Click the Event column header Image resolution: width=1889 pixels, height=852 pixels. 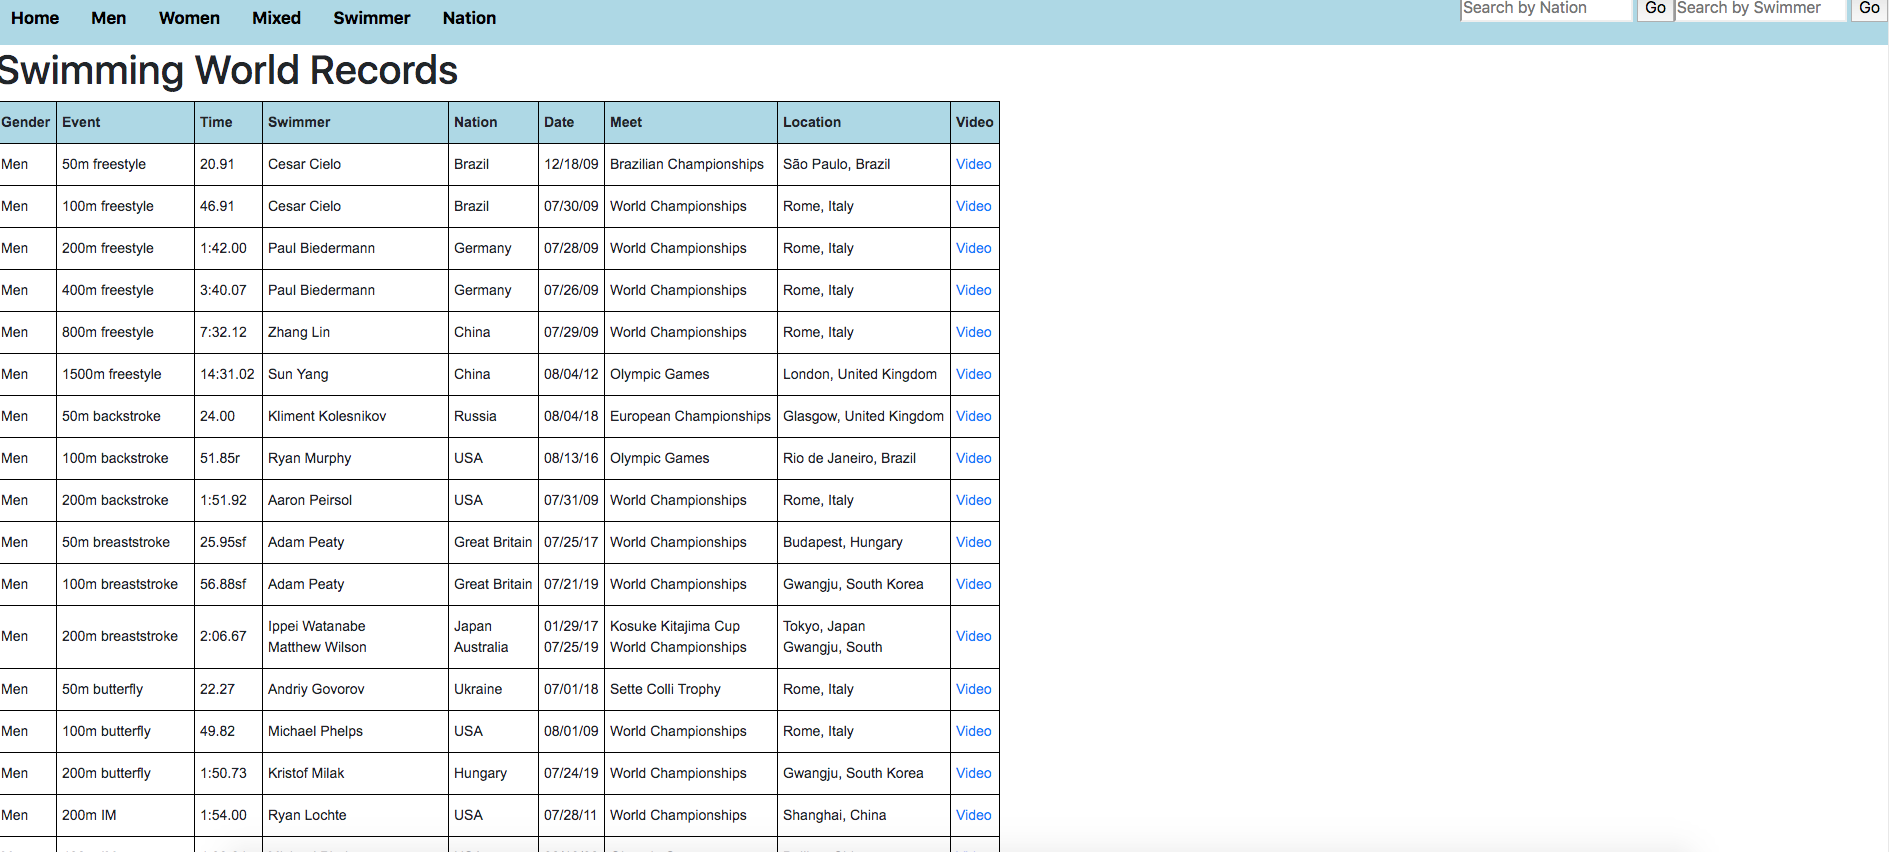click(125, 122)
